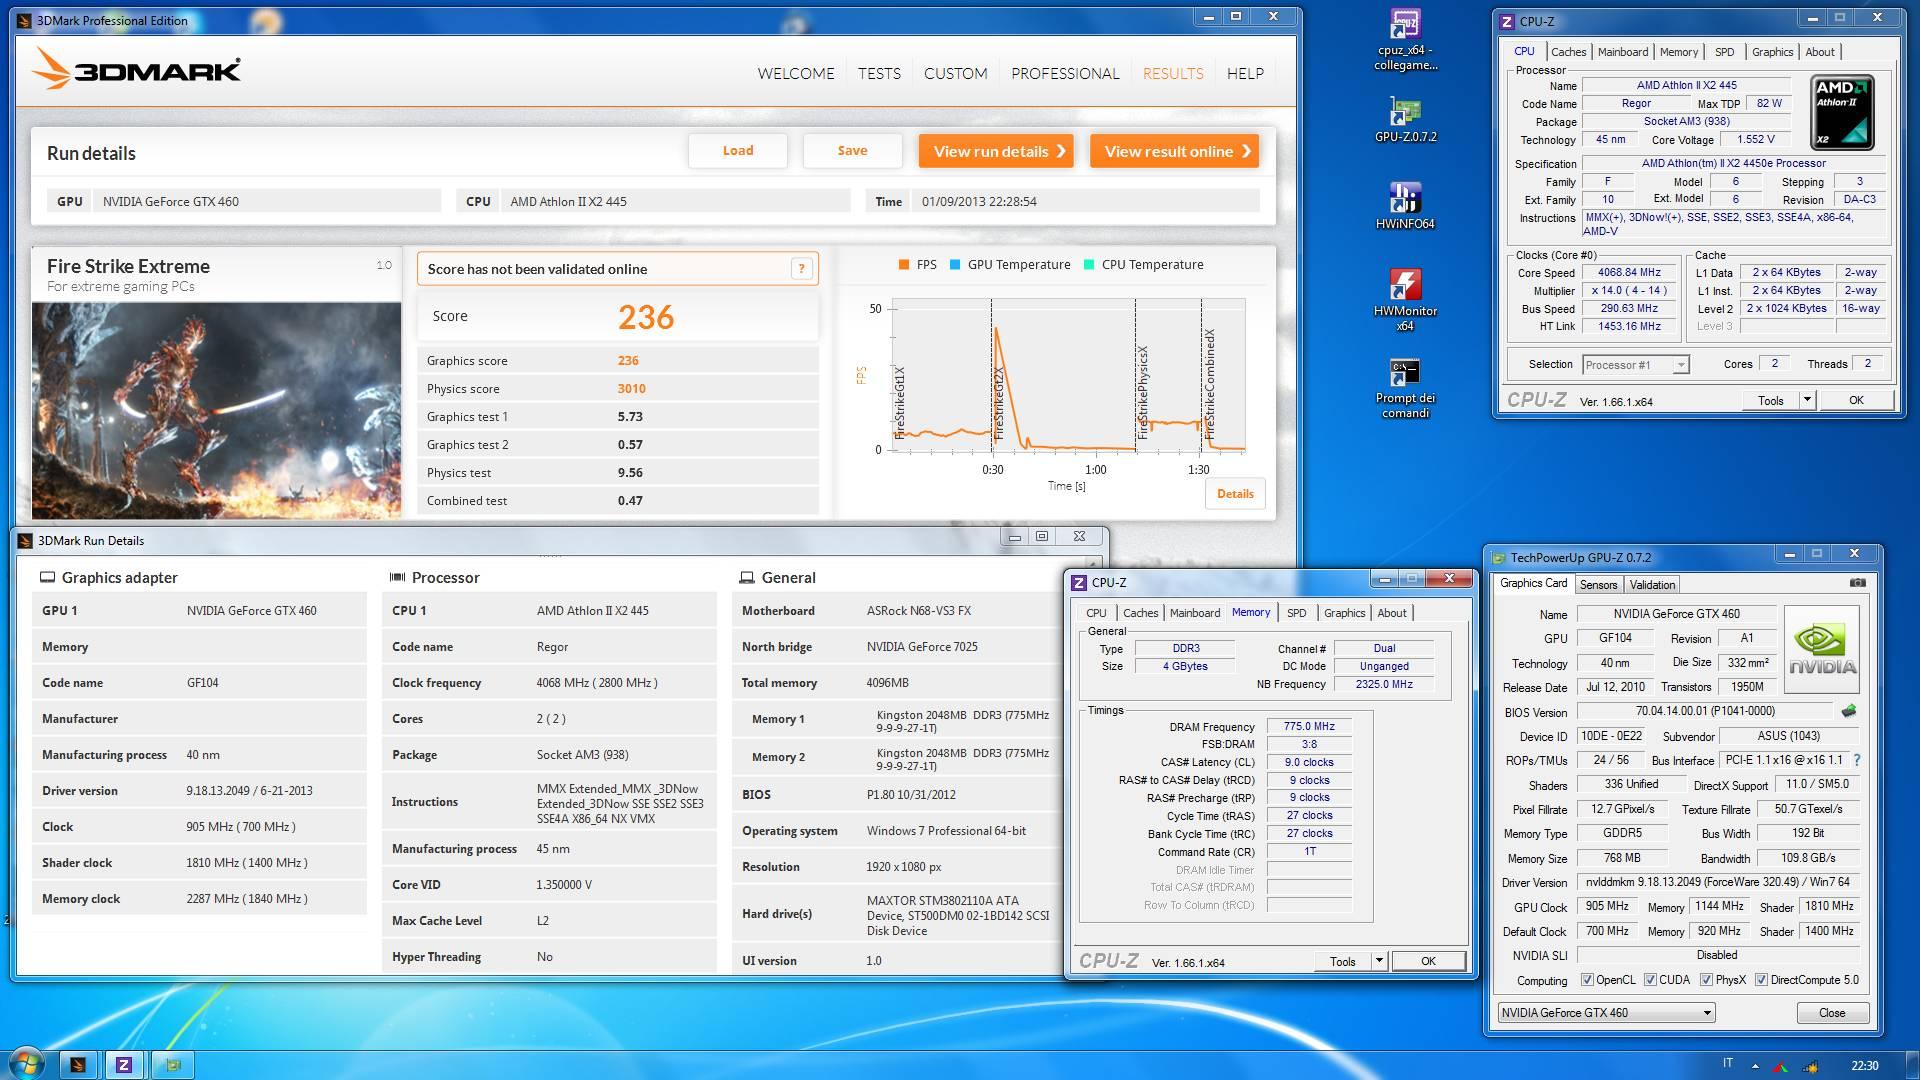Open Tools dropdown arrow in top CPU-Z
The width and height of the screenshot is (1920, 1080).
pos(1807,400)
